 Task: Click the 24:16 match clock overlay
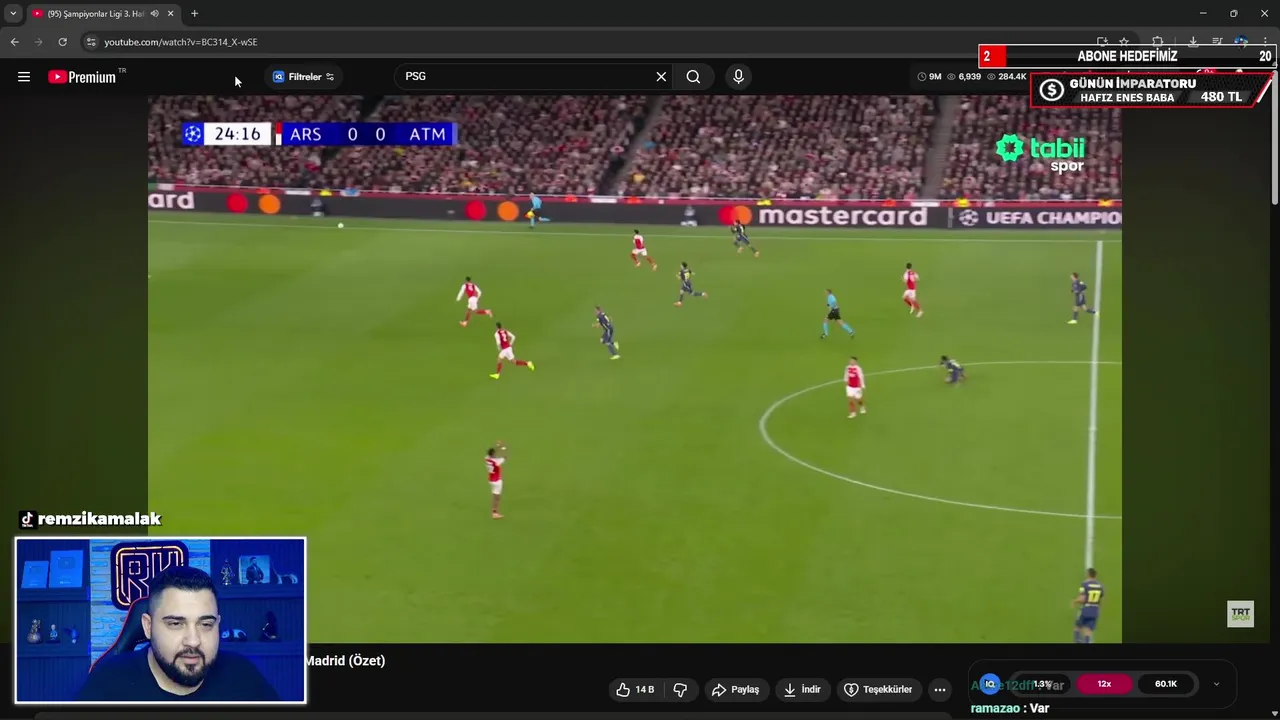point(236,134)
